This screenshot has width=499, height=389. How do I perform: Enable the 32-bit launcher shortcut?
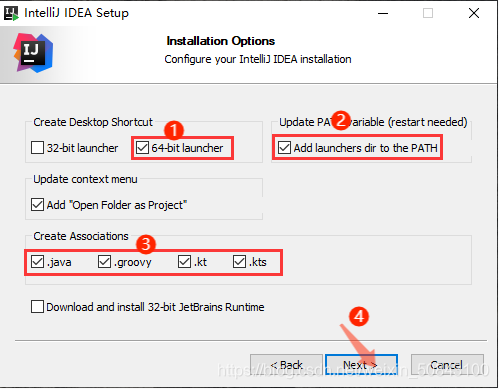[37, 147]
